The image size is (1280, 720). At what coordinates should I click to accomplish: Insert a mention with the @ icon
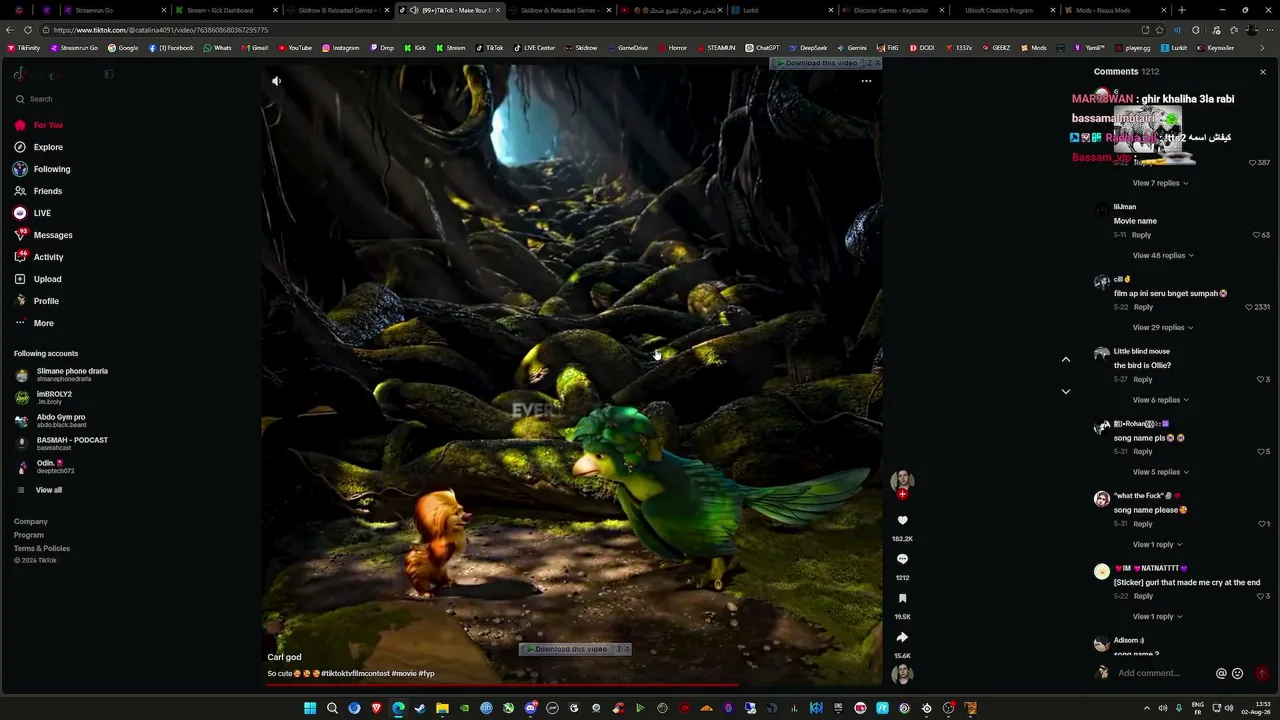1221,674
